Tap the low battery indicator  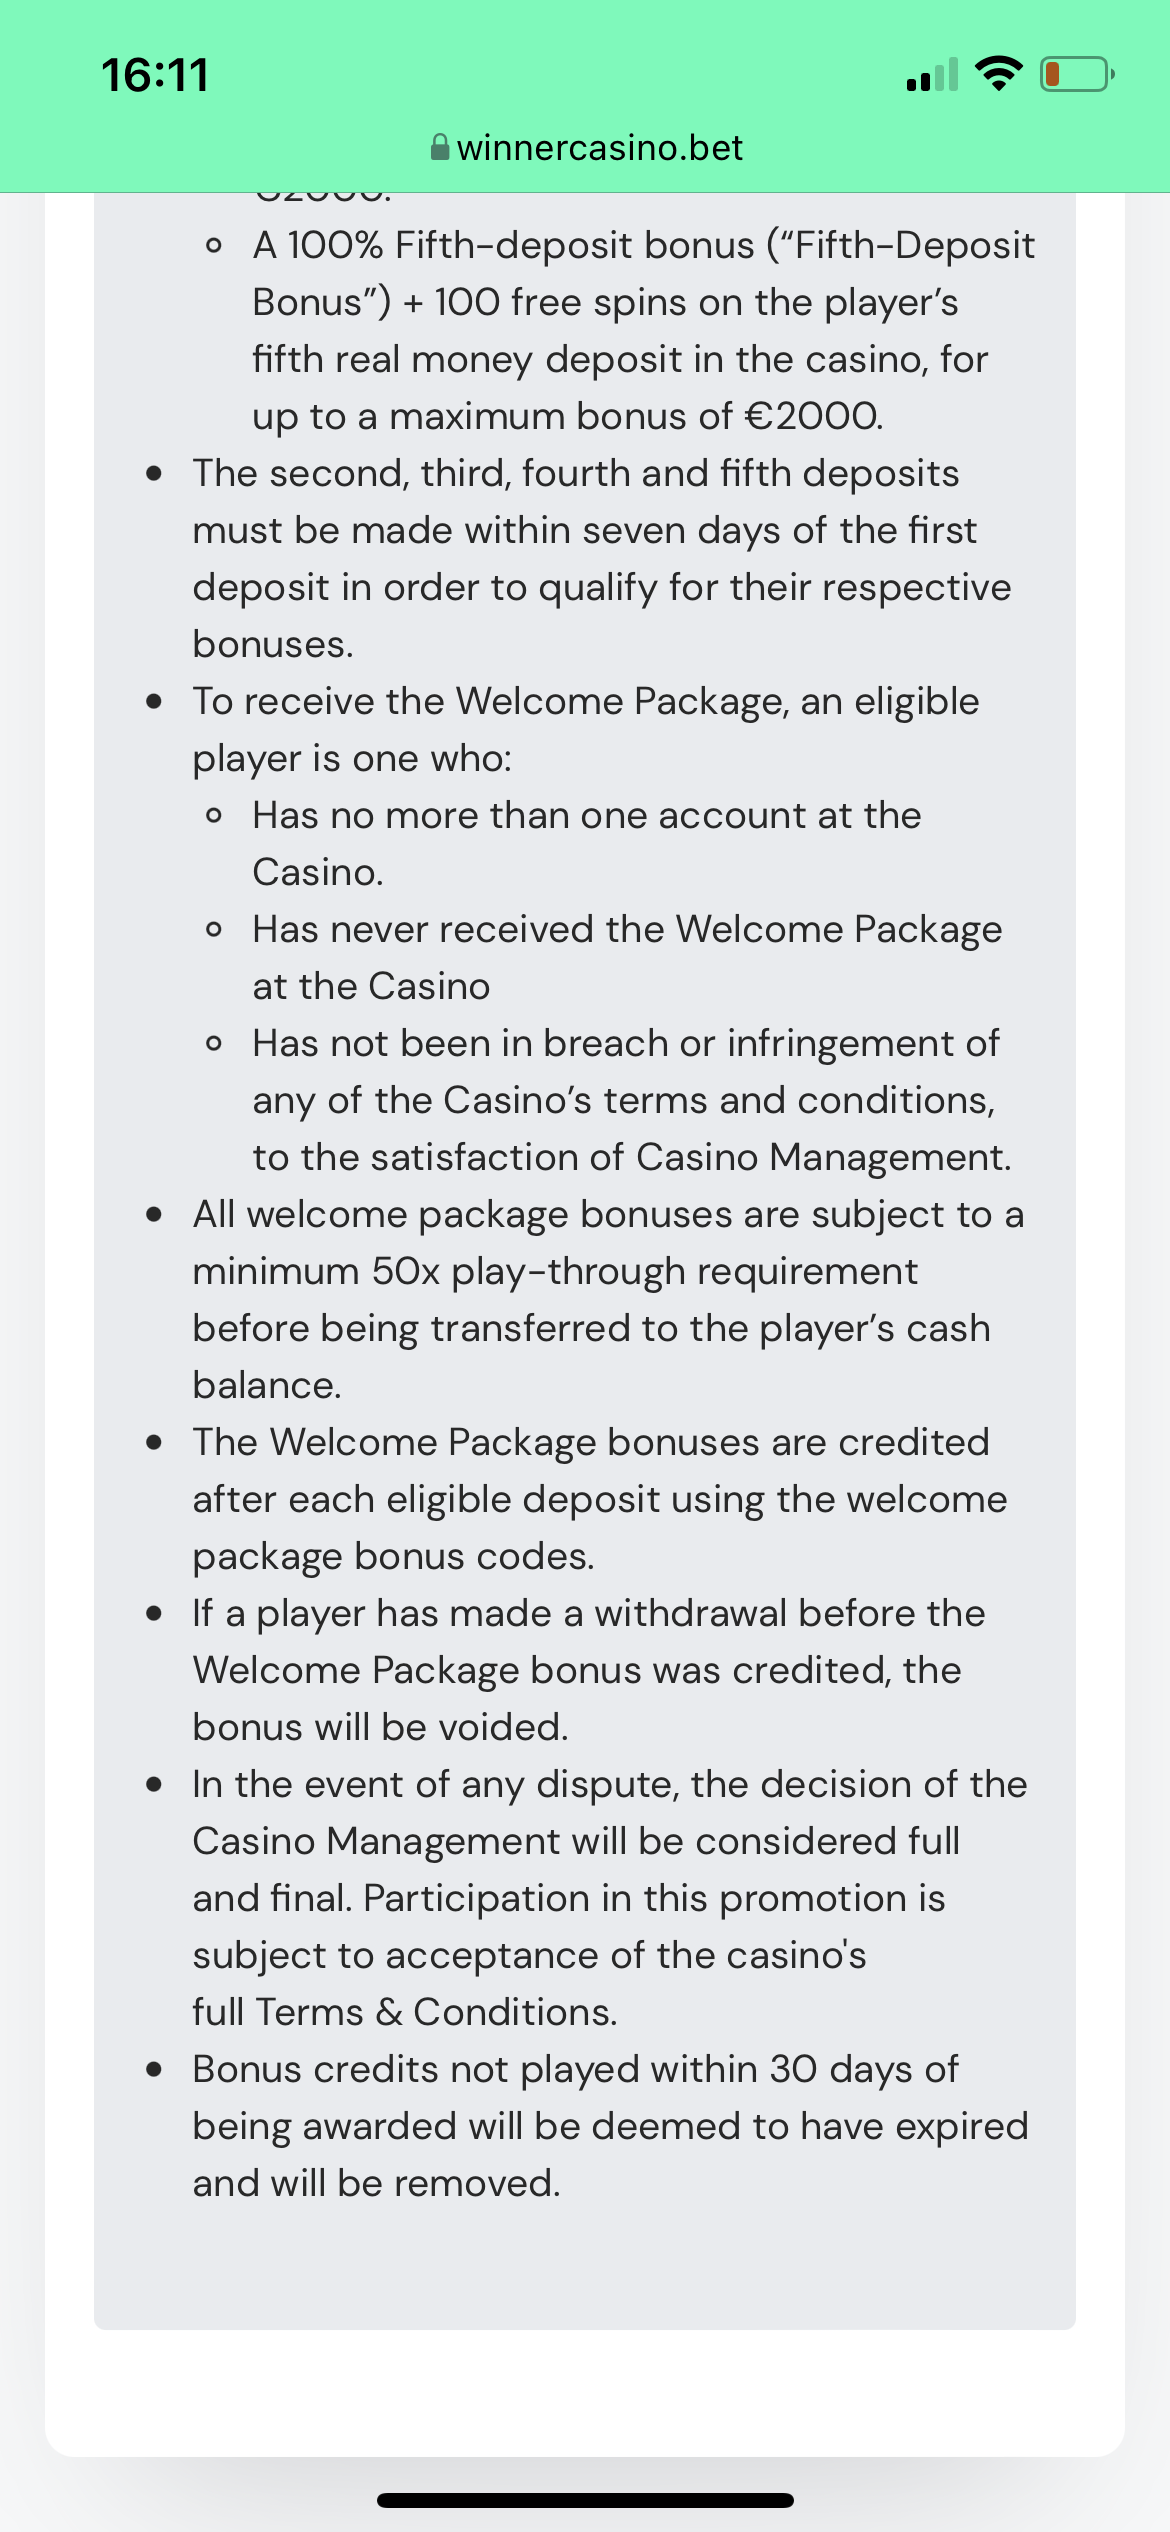pyautogui.click(x=1076, y=74)
